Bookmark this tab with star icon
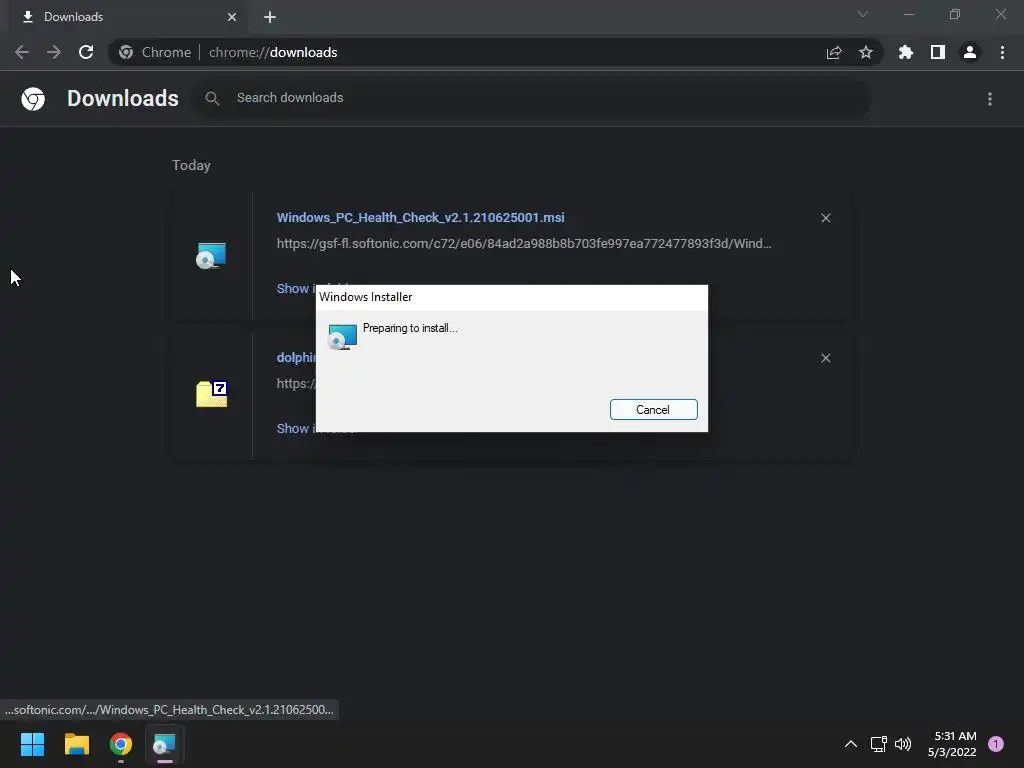The width and height of the screenshot is (1024, 768). [x=866, y=52]
